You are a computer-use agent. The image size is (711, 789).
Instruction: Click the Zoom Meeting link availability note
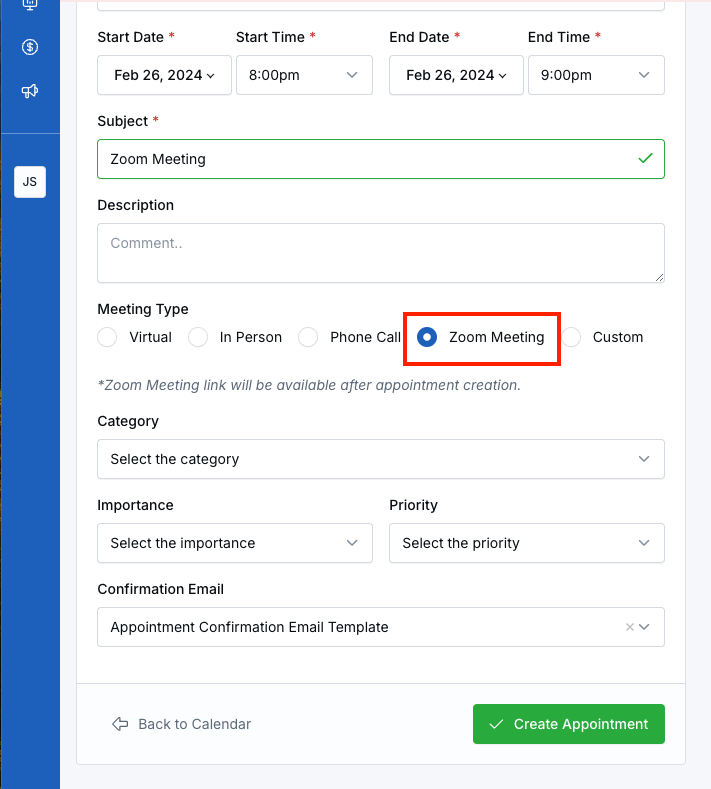point(309,385)
